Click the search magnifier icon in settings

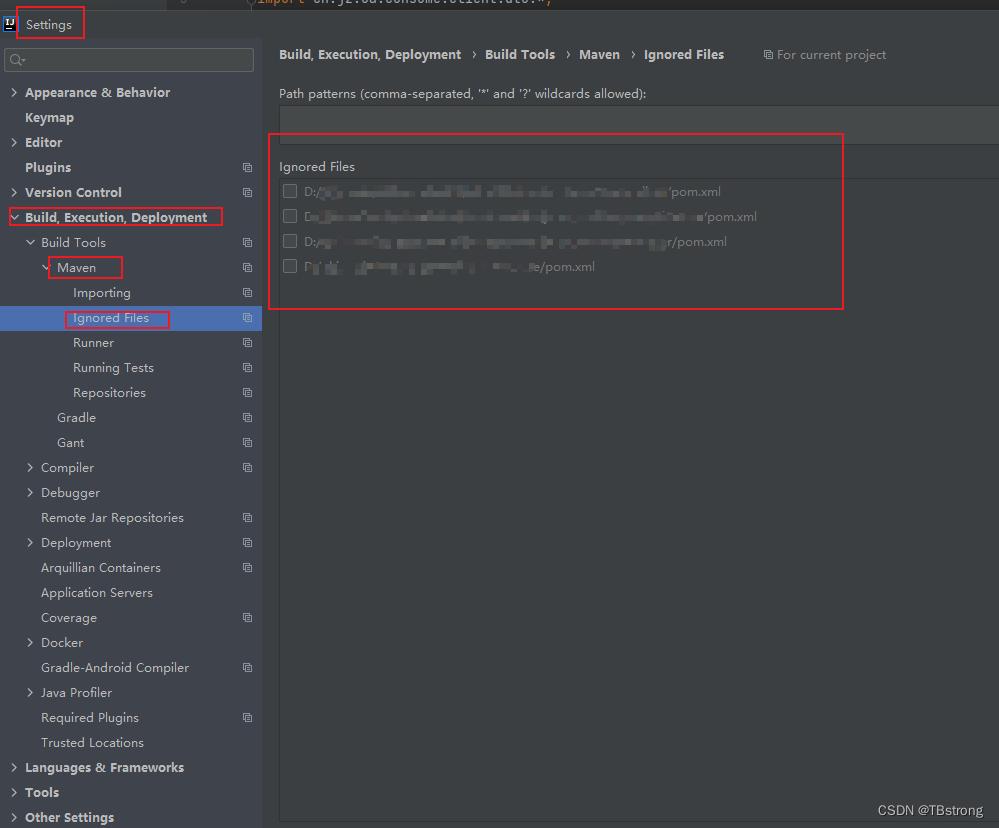[17, 60]
